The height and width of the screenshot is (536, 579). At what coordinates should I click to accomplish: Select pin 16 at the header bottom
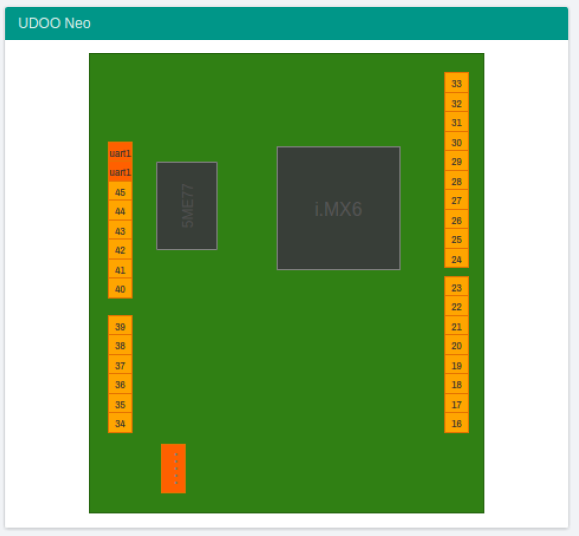click(x=456, y=423)
